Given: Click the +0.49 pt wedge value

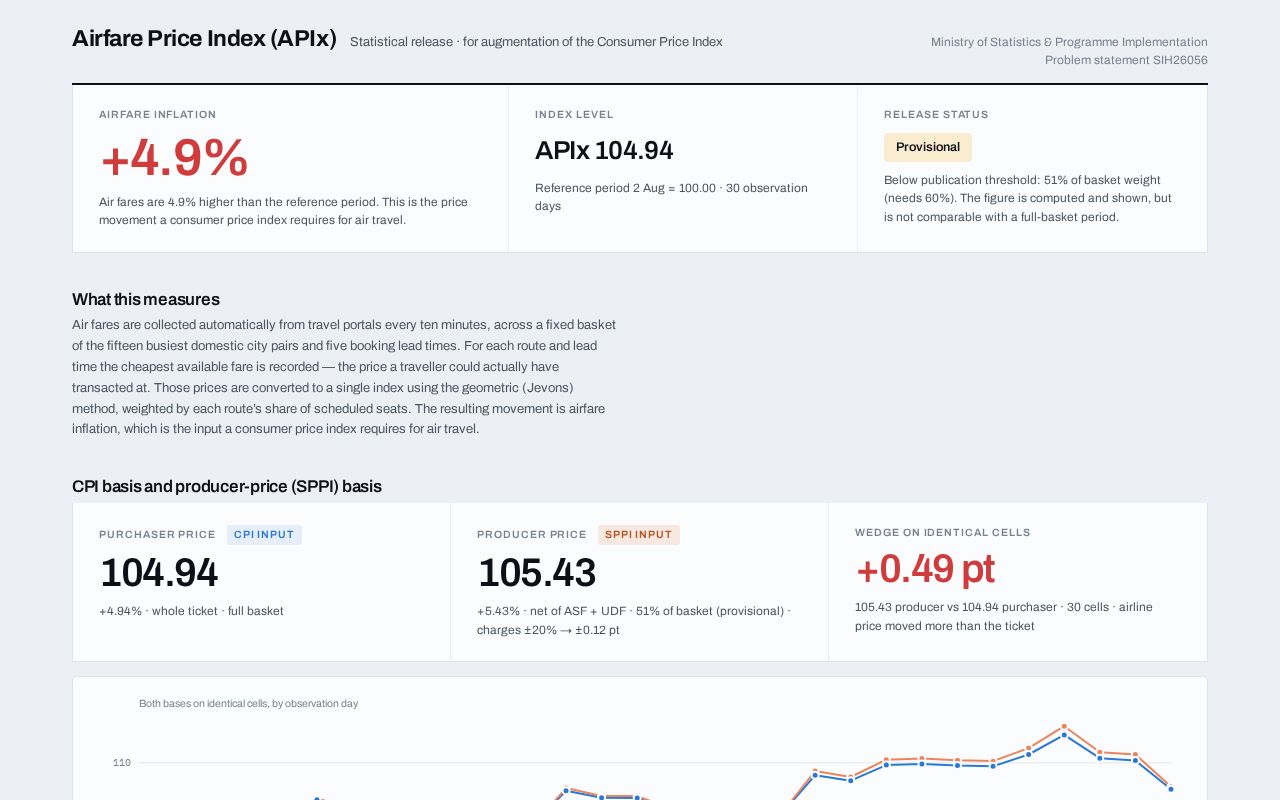Looking at the screenshot, I should click(x=925, y=569).
